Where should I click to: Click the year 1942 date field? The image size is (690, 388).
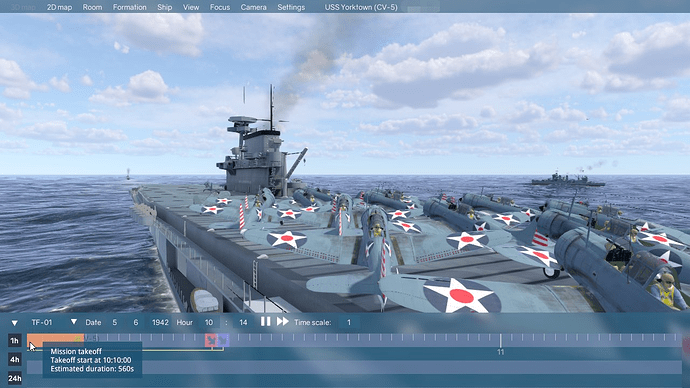(x=160, y=322)
